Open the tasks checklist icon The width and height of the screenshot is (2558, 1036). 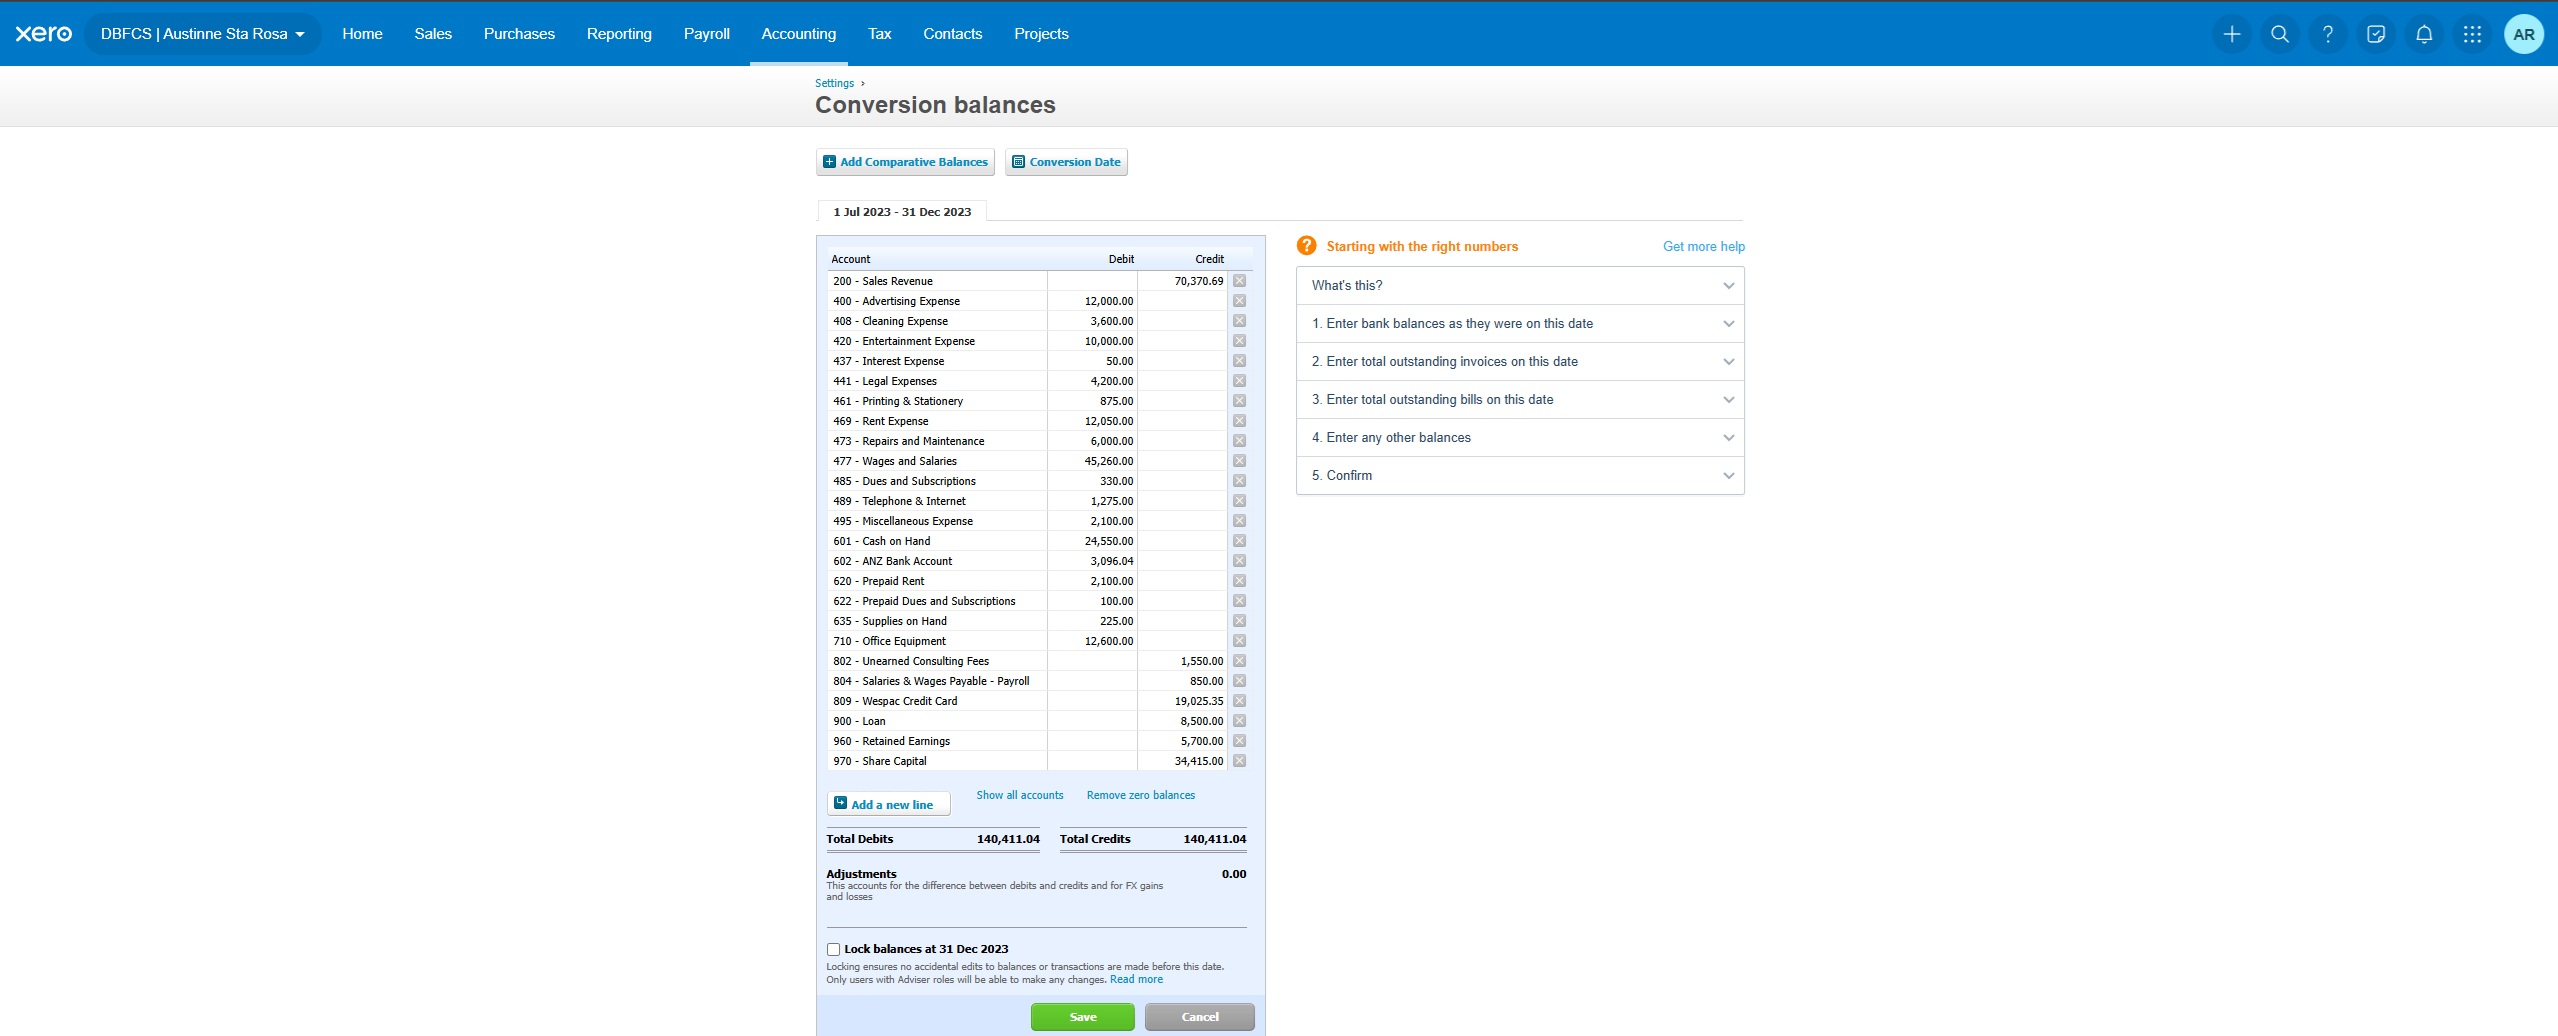(2375, 34)
